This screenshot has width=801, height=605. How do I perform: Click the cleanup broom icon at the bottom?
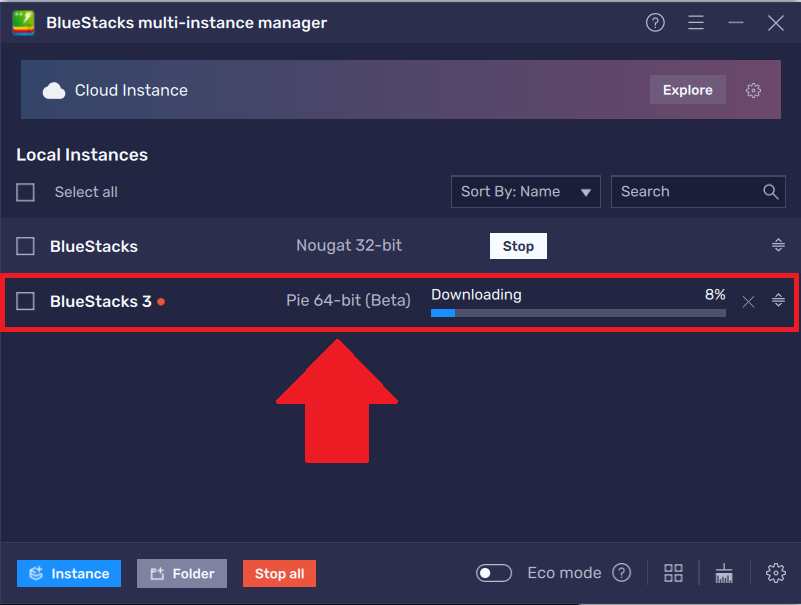tap(724, 573)
